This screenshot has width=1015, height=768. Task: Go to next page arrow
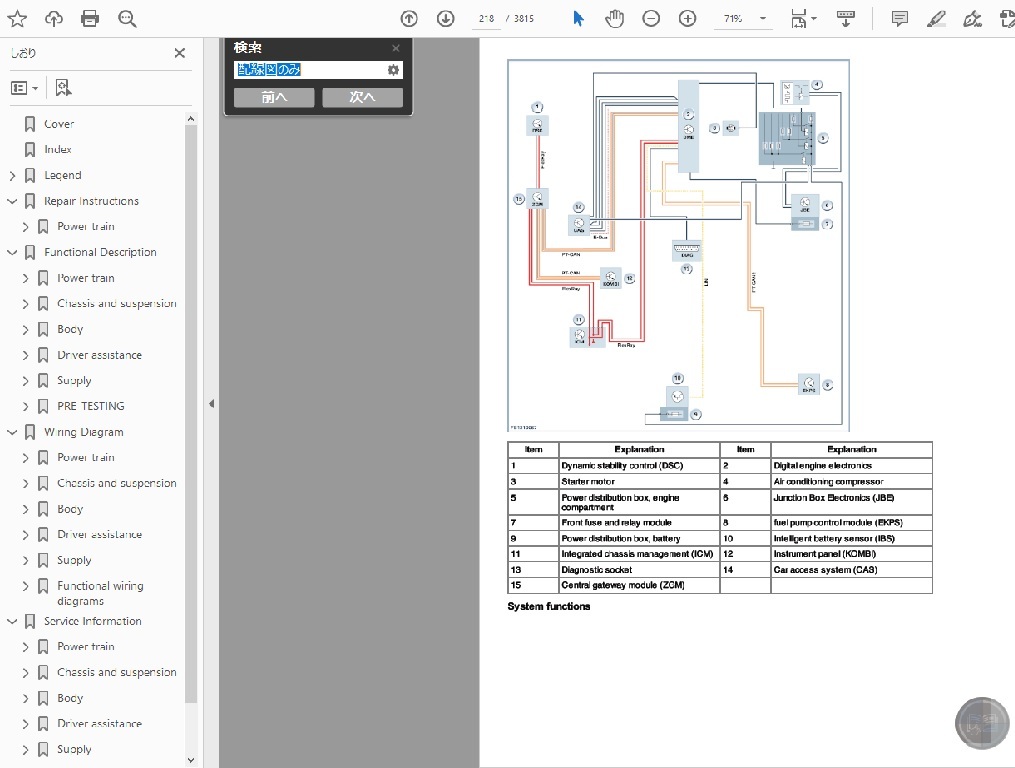pos(445,19)
